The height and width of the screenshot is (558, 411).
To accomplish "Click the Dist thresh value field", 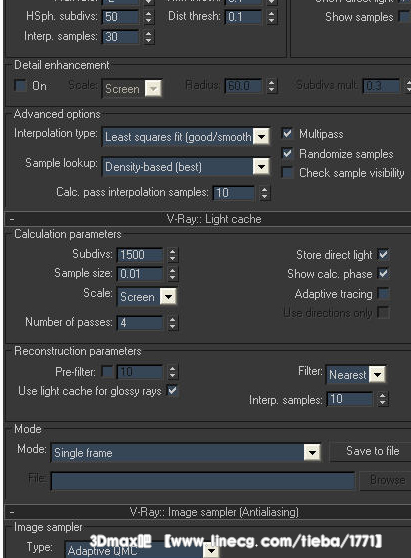I will 243,17.
